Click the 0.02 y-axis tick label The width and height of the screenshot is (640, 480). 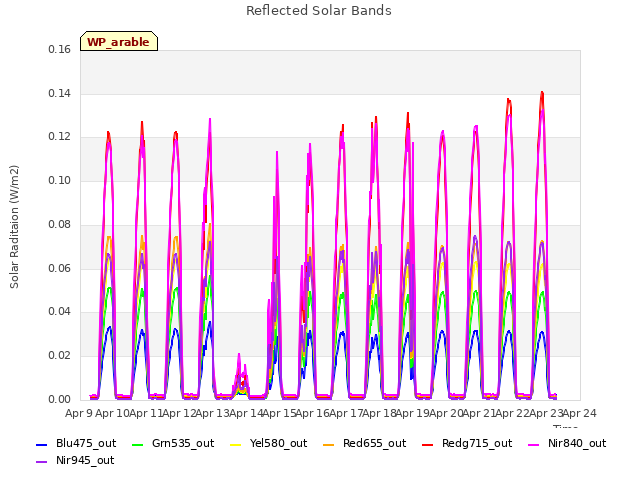point(59,356)
